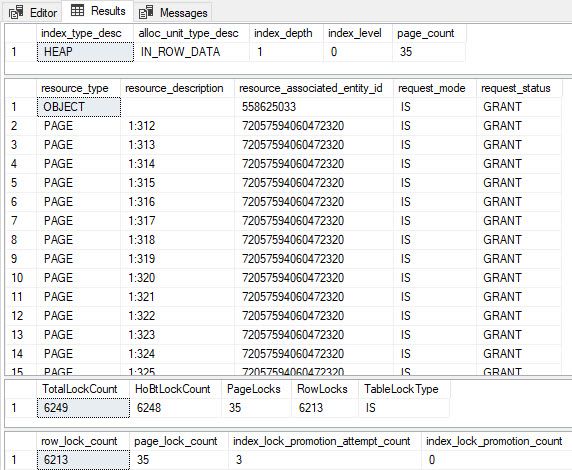The width and height of the screenshot is (572, 470).
Task: Select TableLockType value IS
Action: coord(404,408)
